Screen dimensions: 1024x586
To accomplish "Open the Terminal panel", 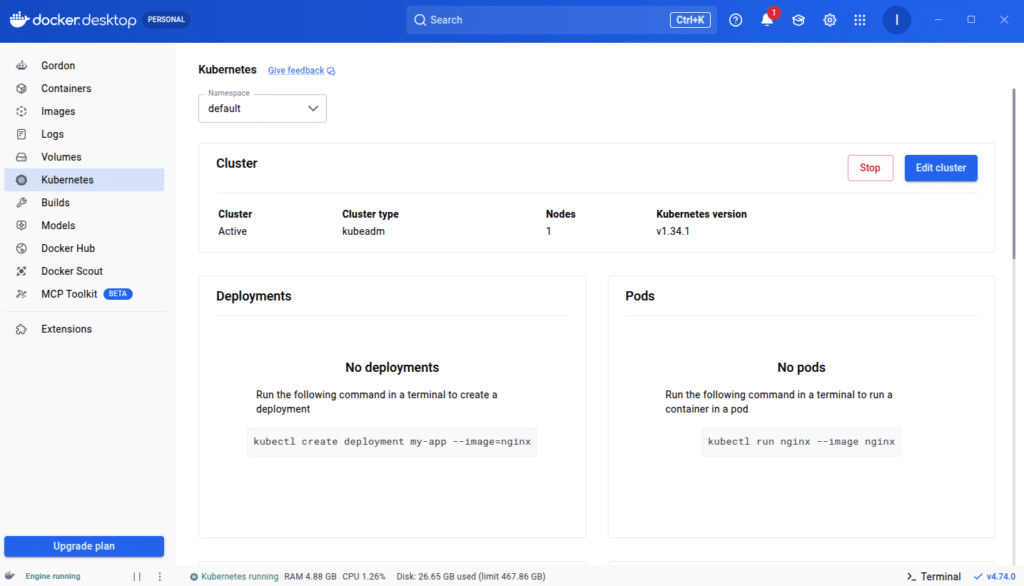I will pos(933,576).
